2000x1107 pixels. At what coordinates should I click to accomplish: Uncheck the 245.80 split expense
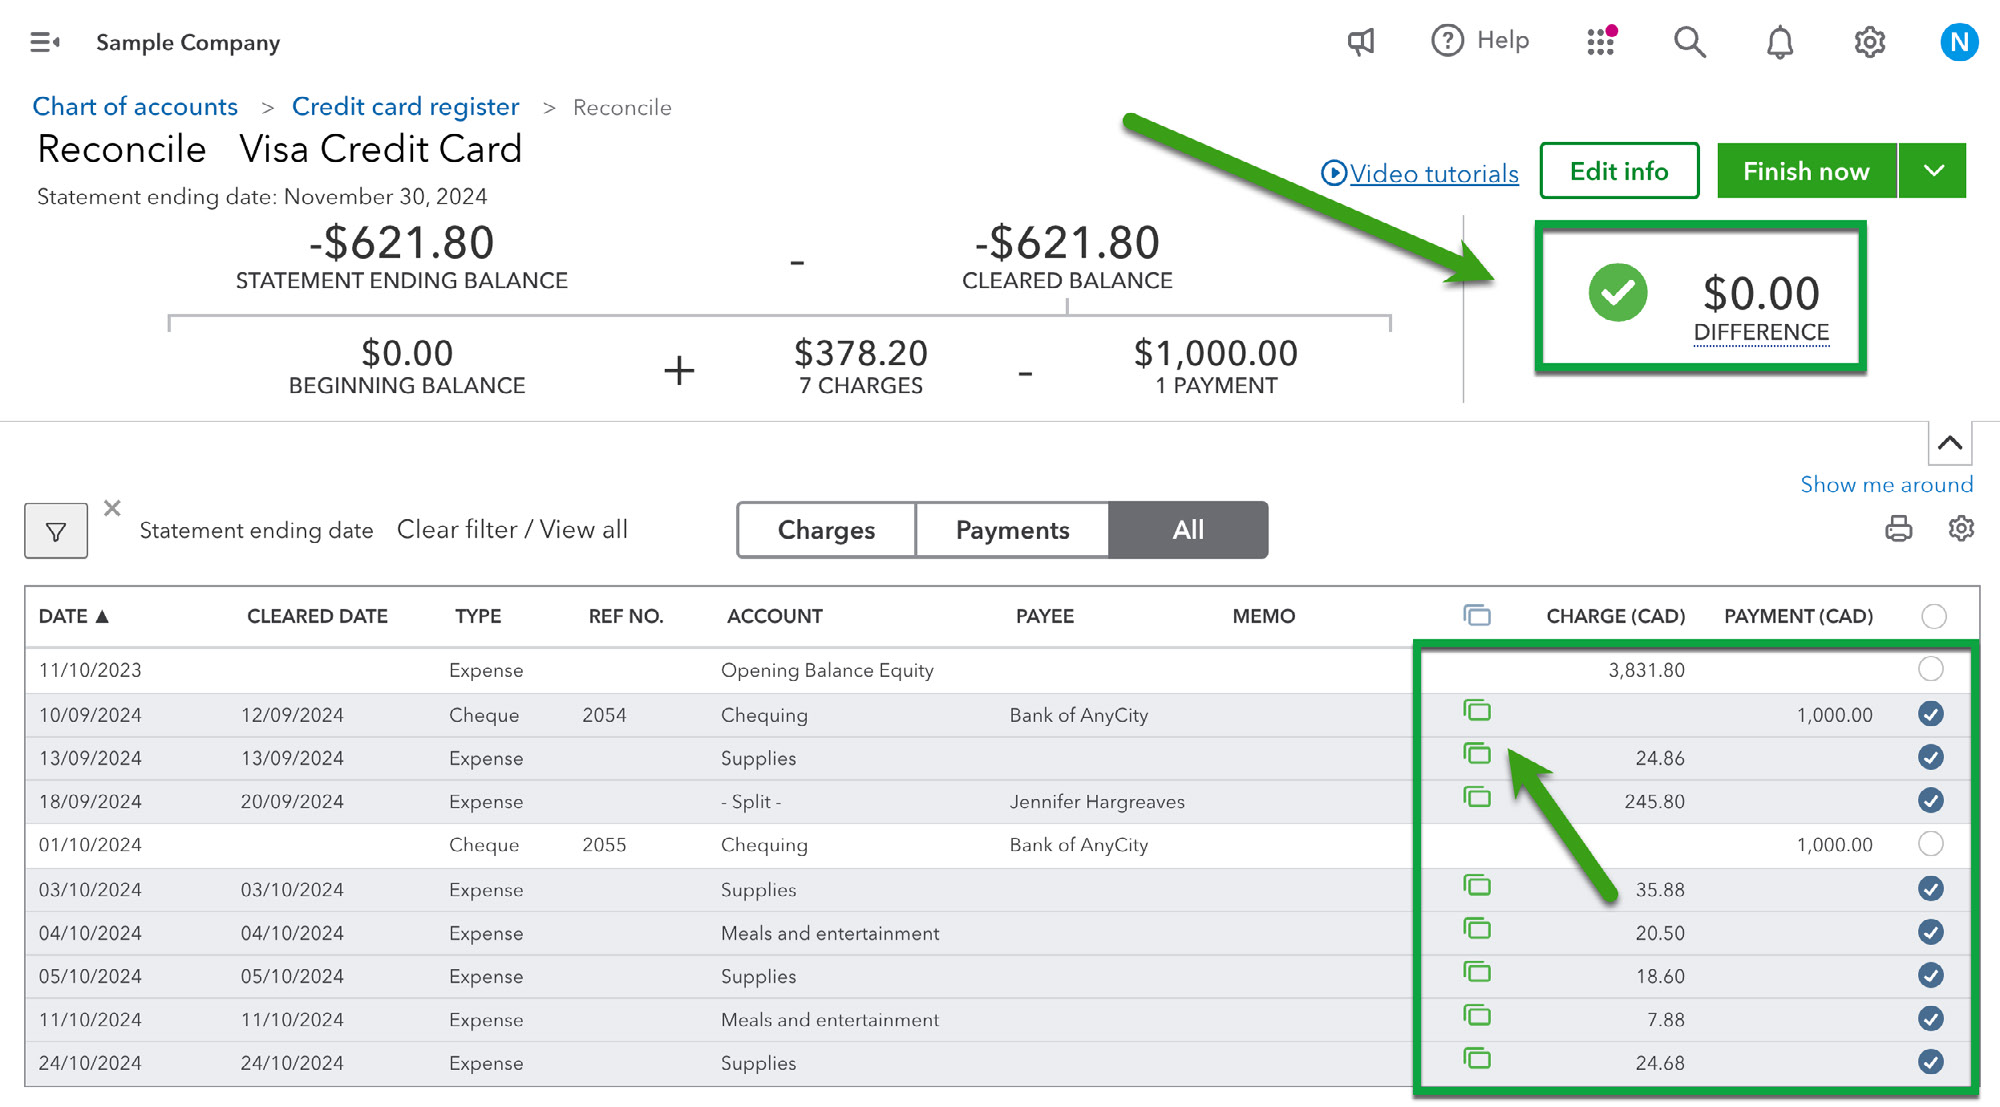[1931, 800]
